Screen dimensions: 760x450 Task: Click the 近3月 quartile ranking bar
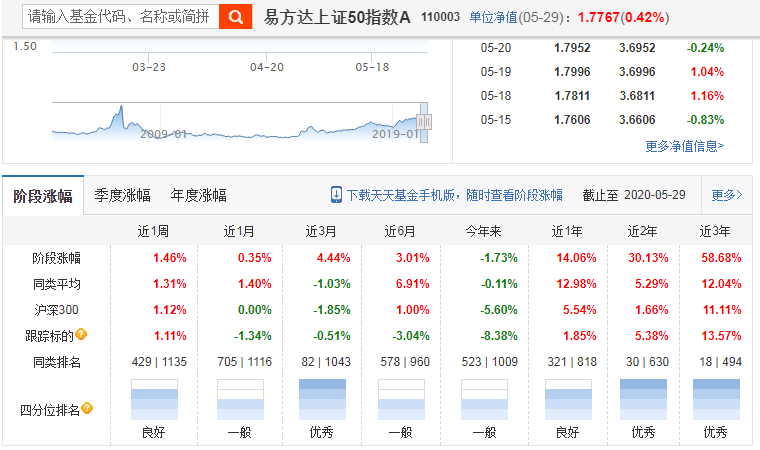(322, 400)
